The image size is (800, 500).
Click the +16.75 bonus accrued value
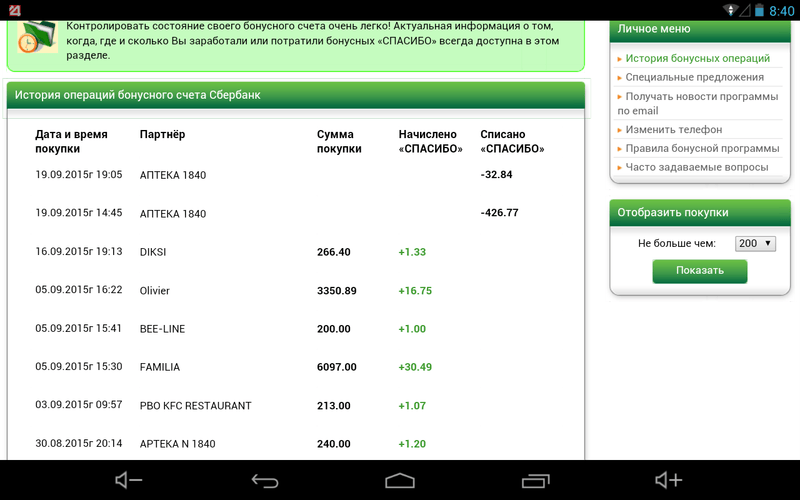click(x=415, y=291)
